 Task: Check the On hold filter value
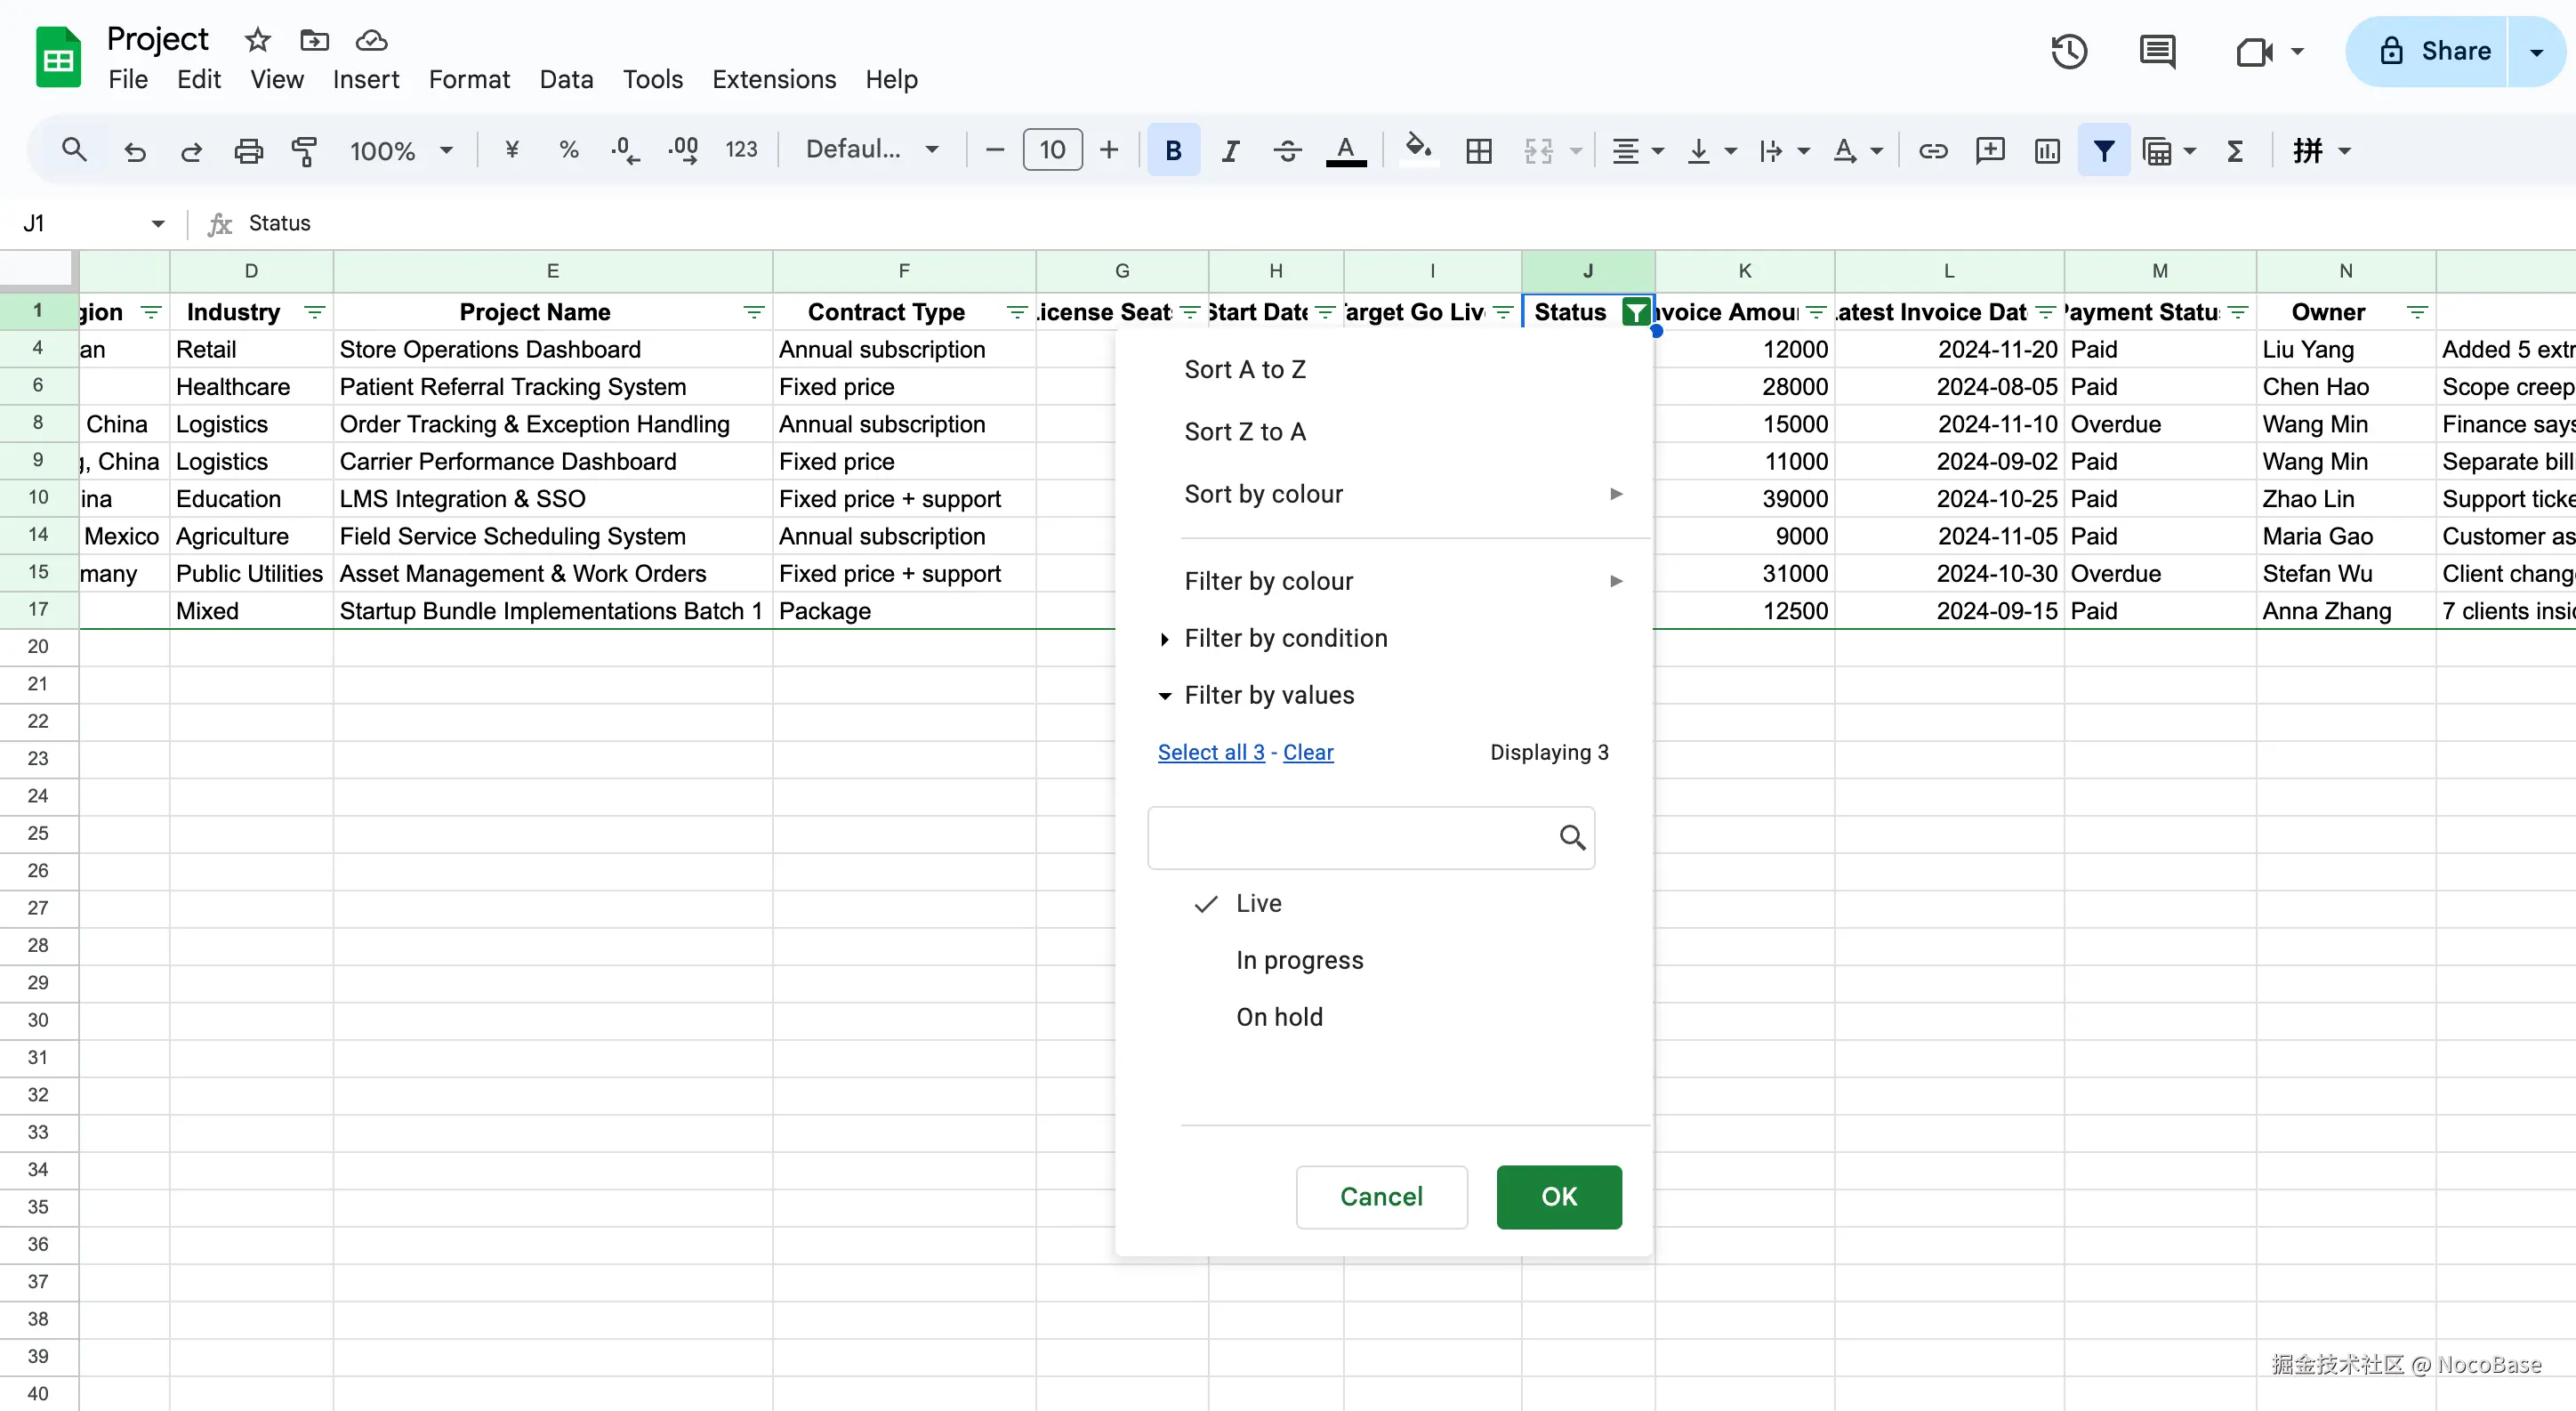pyautogui.click(x=1279, y=1017)
